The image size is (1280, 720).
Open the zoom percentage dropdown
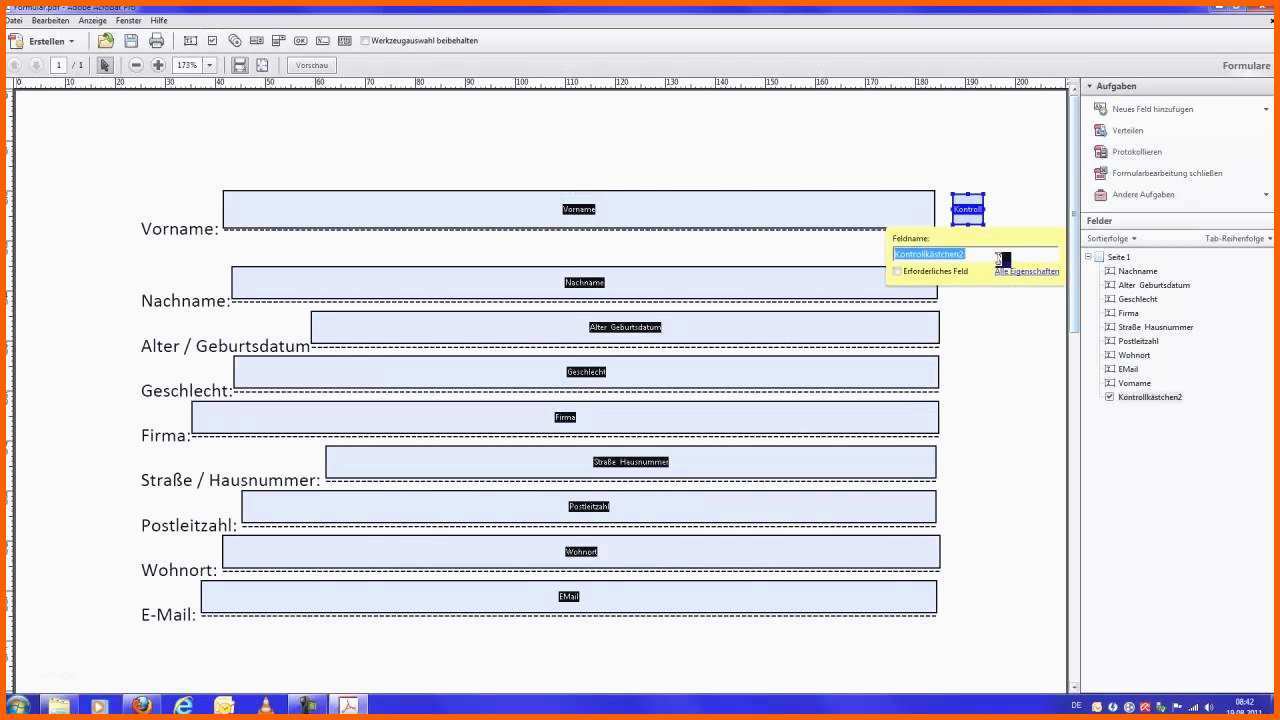[x=210, y=65]
